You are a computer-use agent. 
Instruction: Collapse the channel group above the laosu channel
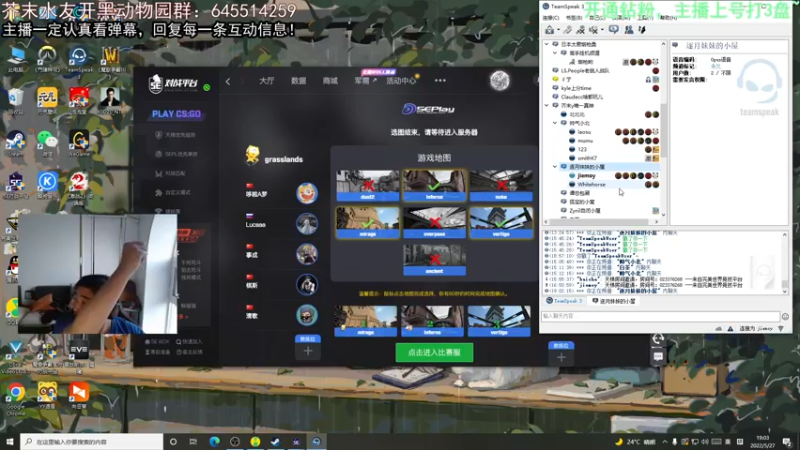[547, 106]
